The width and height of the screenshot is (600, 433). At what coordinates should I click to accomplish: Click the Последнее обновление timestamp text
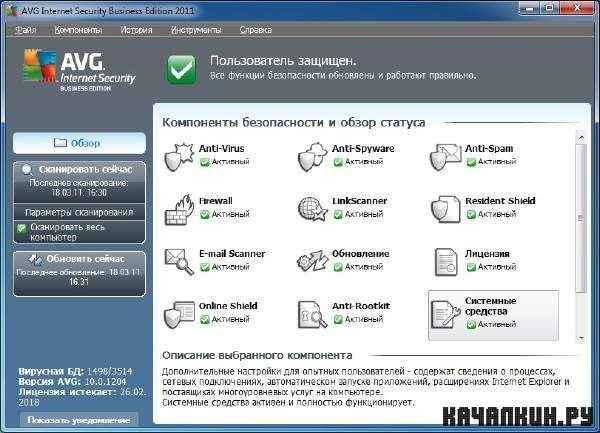[x=79, y=277]
